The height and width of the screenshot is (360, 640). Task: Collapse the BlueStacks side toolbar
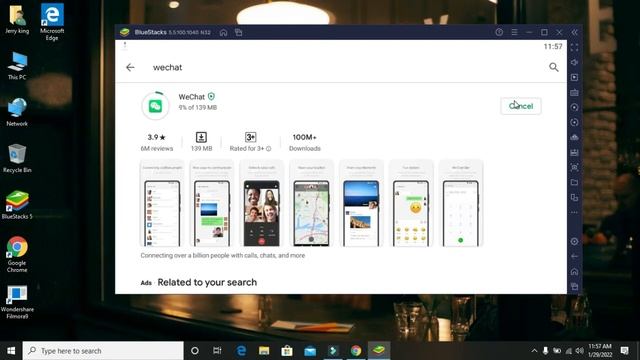[x=574, y=32]
